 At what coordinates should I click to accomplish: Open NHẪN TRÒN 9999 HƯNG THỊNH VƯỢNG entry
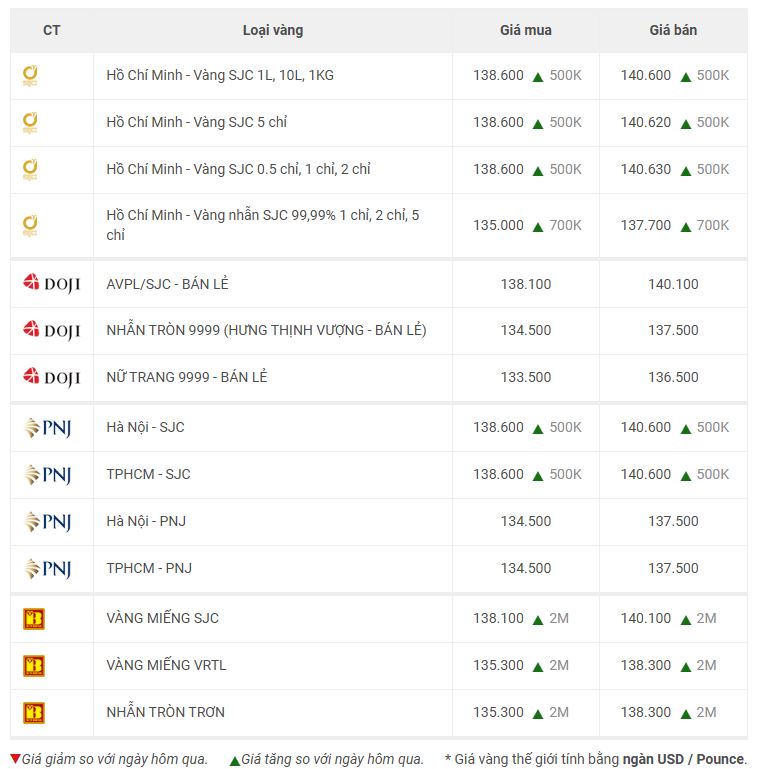pos(266,330)
